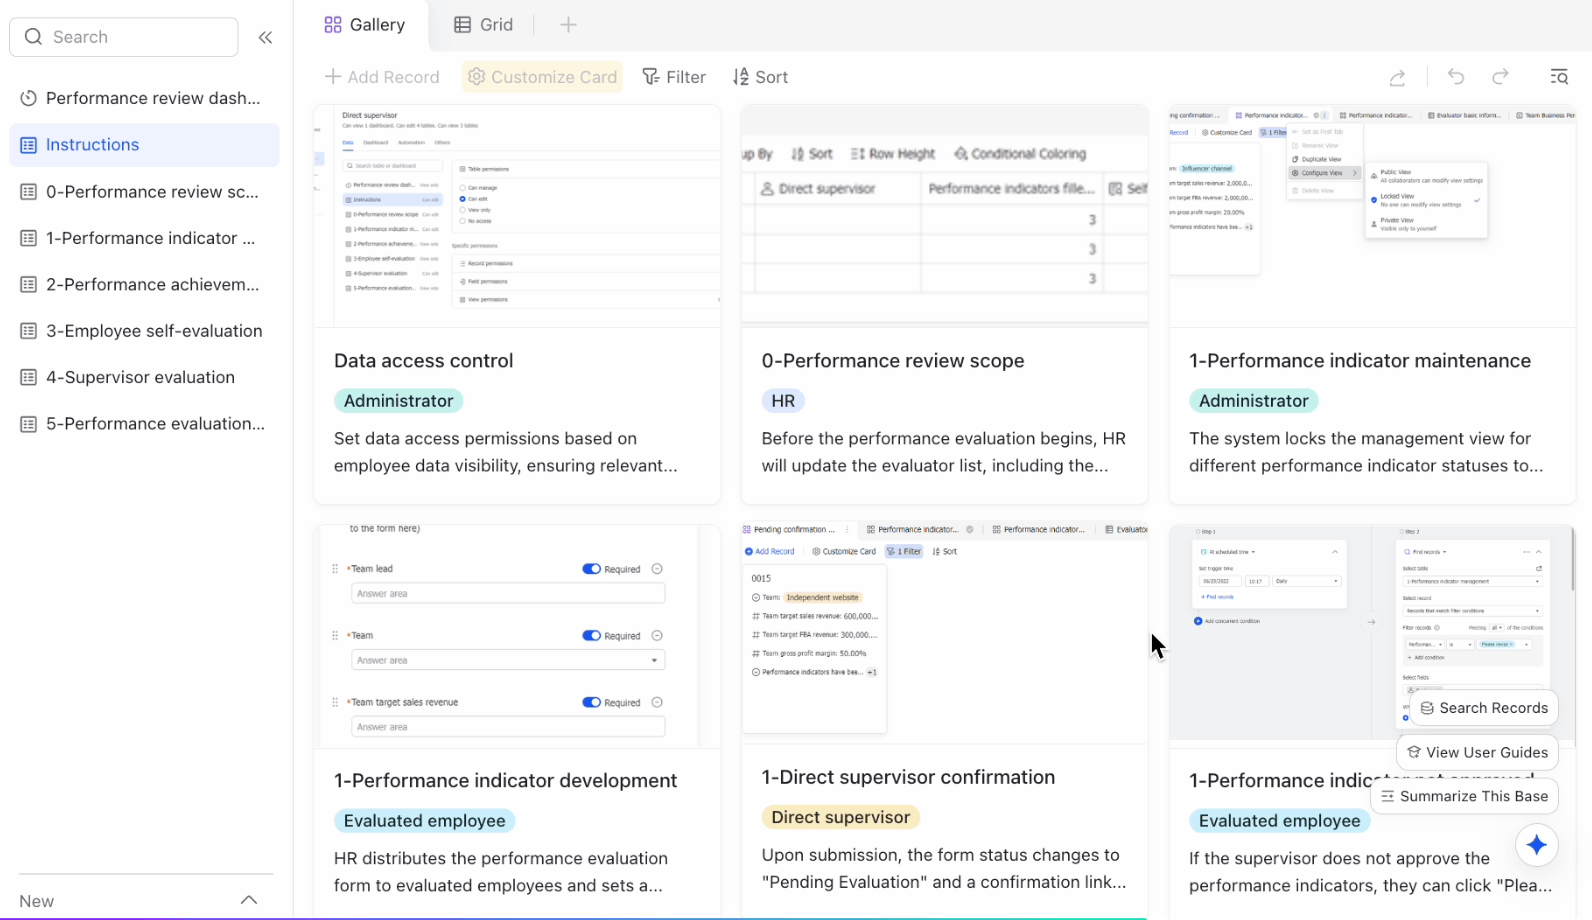Click the floating Search Records button

pos(1484,708)
